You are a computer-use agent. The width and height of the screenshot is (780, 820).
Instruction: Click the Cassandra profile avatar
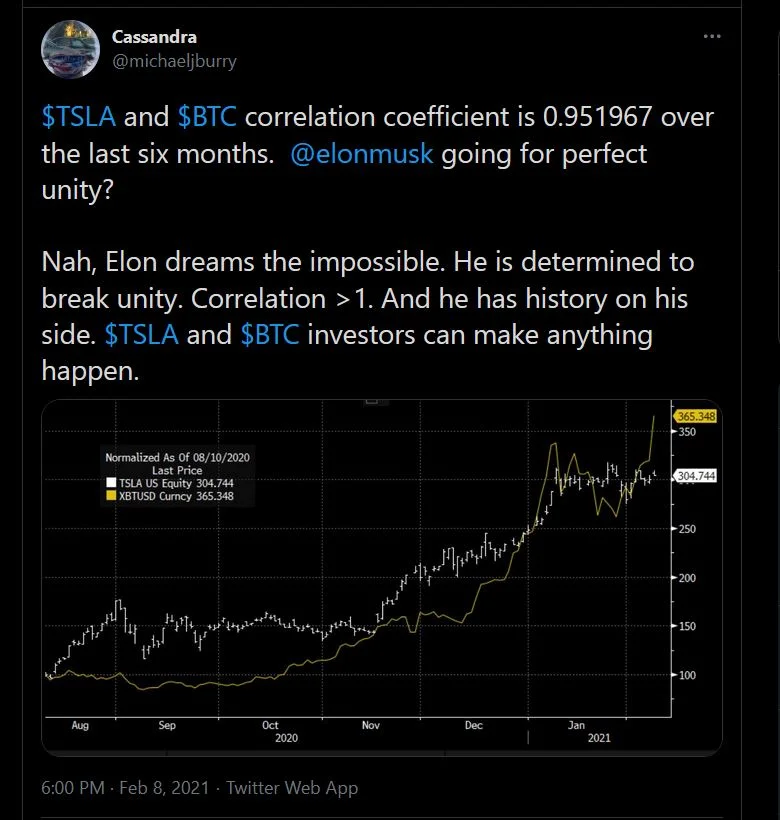[x=71, y=49]
